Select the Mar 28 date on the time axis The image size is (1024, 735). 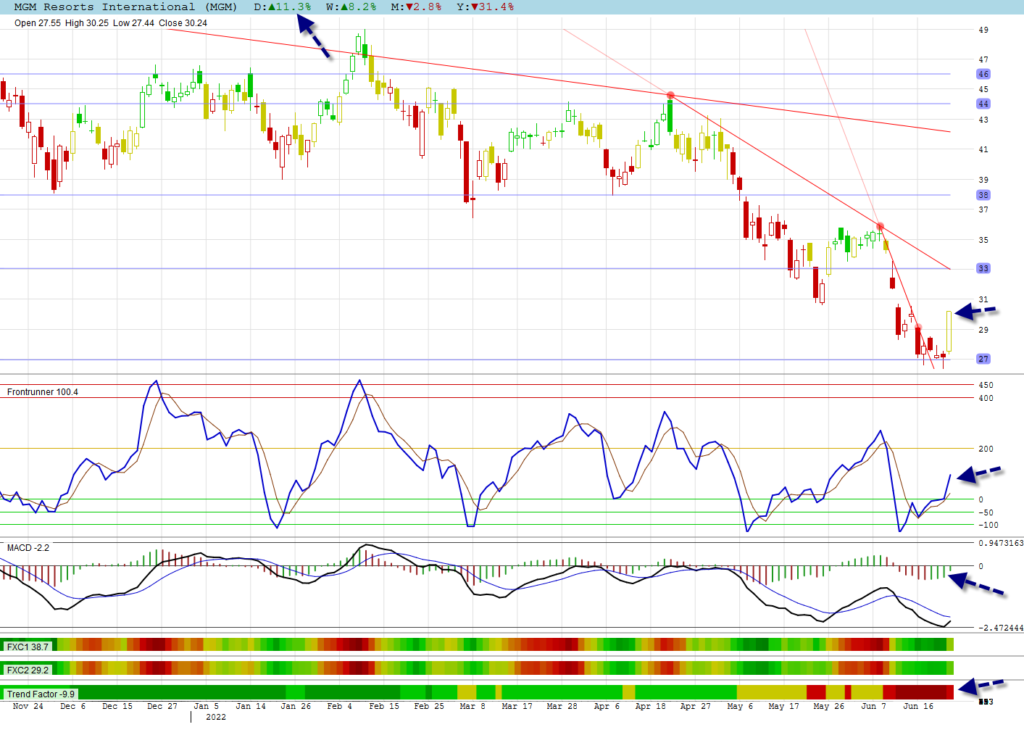tap(562, 706)
